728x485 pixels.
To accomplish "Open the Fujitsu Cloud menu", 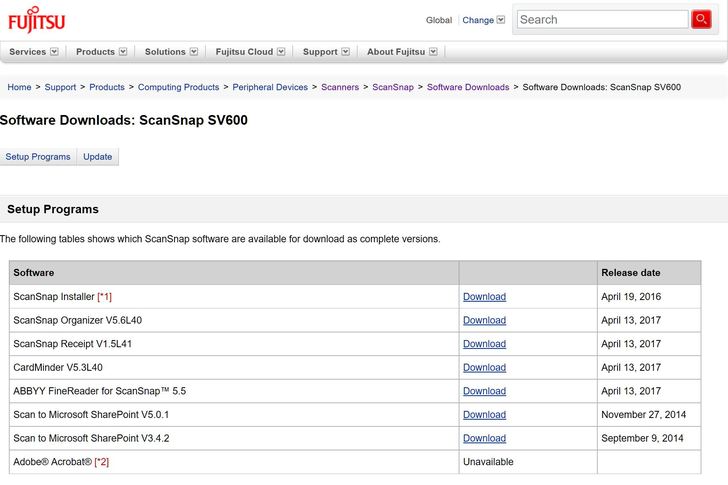I will click(250, 52).
